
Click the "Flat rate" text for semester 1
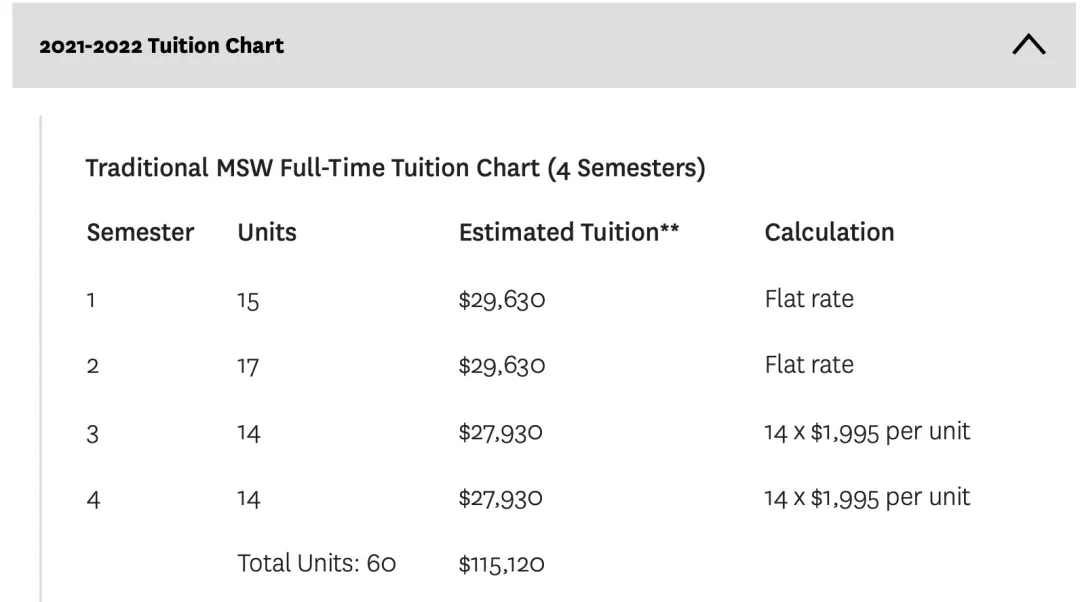(809, 299)
